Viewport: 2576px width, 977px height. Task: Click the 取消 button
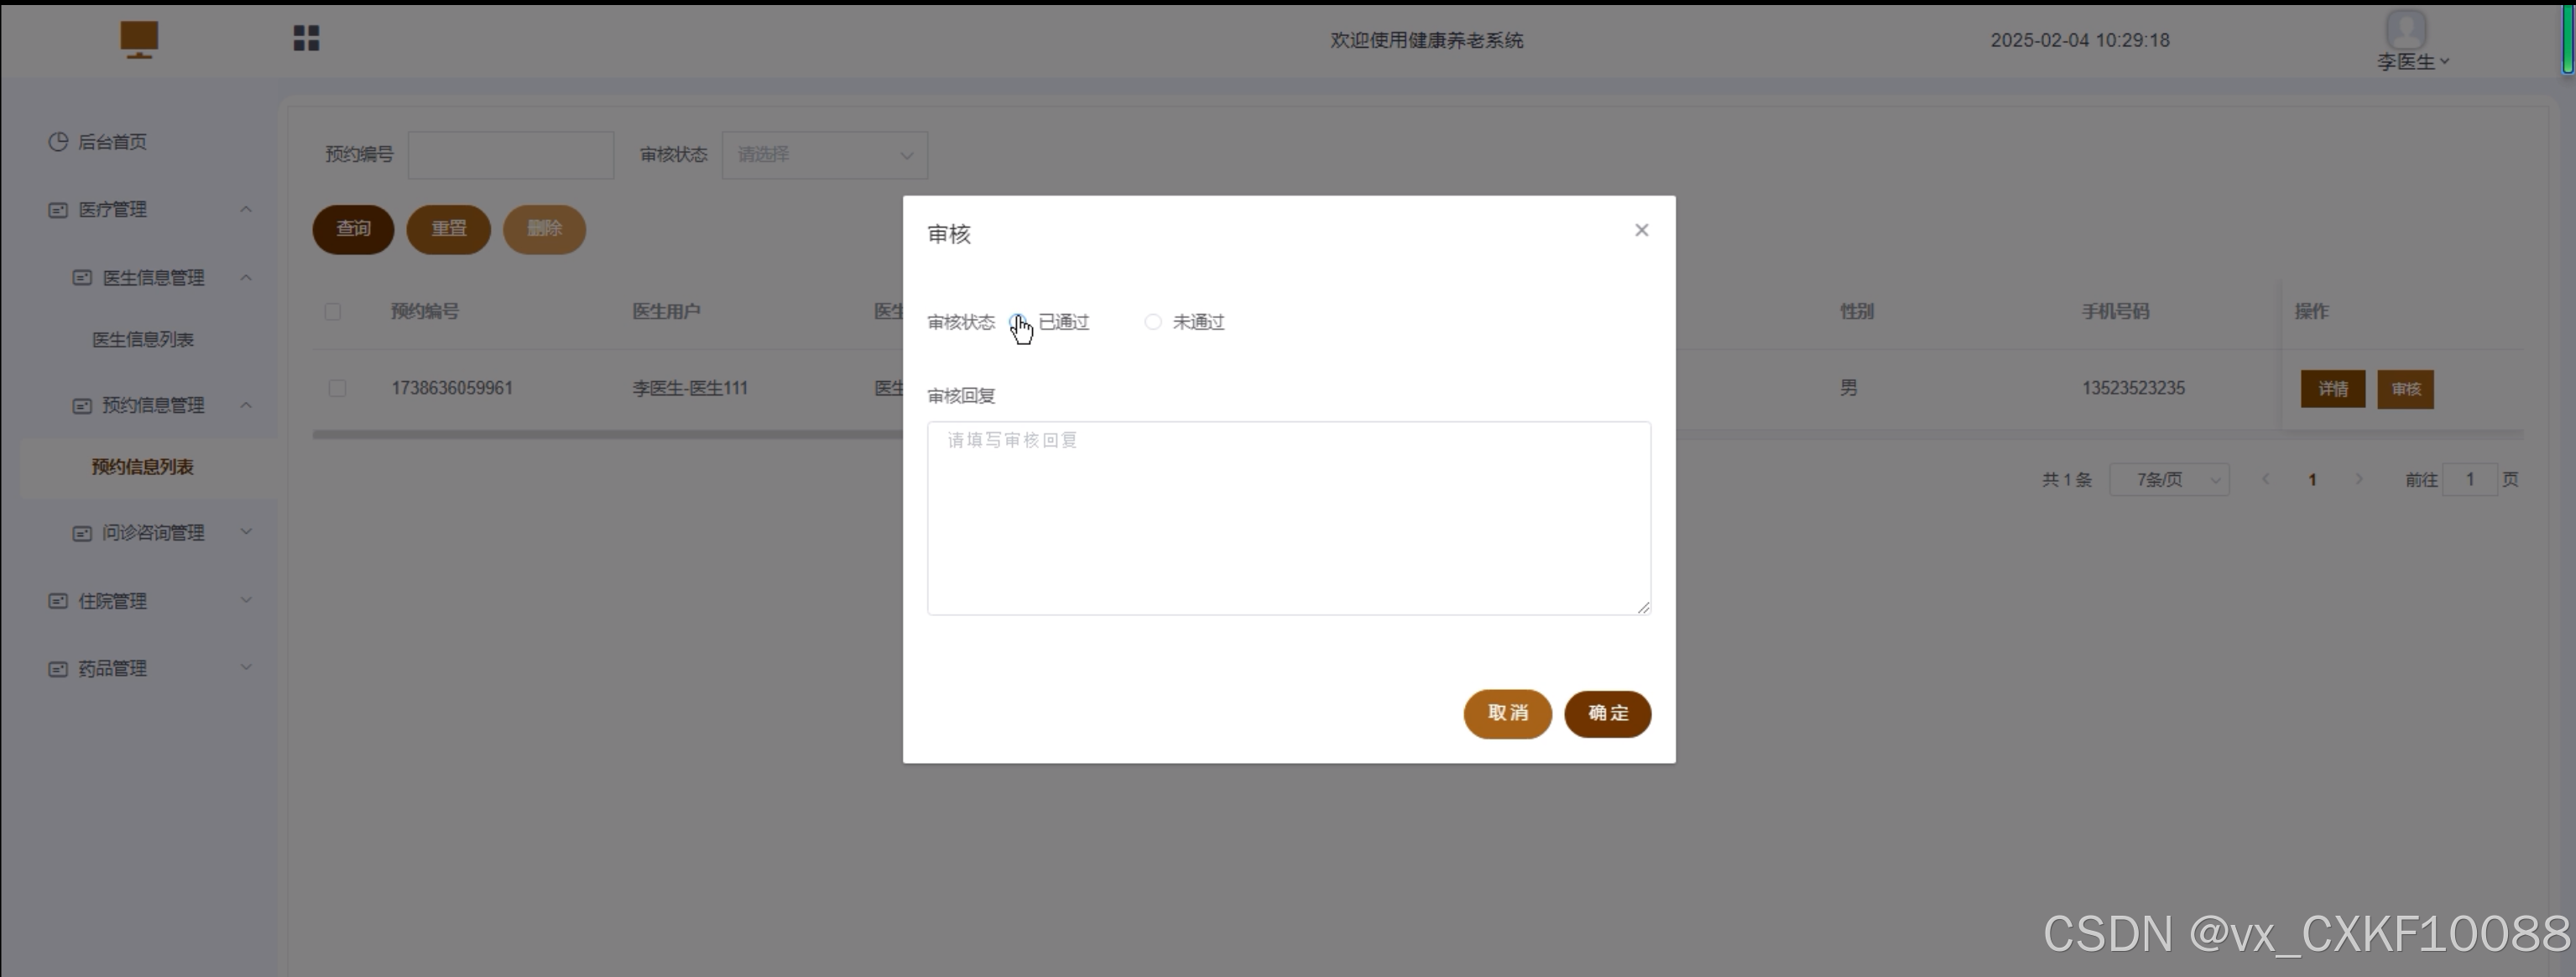tap(1507, 713)
